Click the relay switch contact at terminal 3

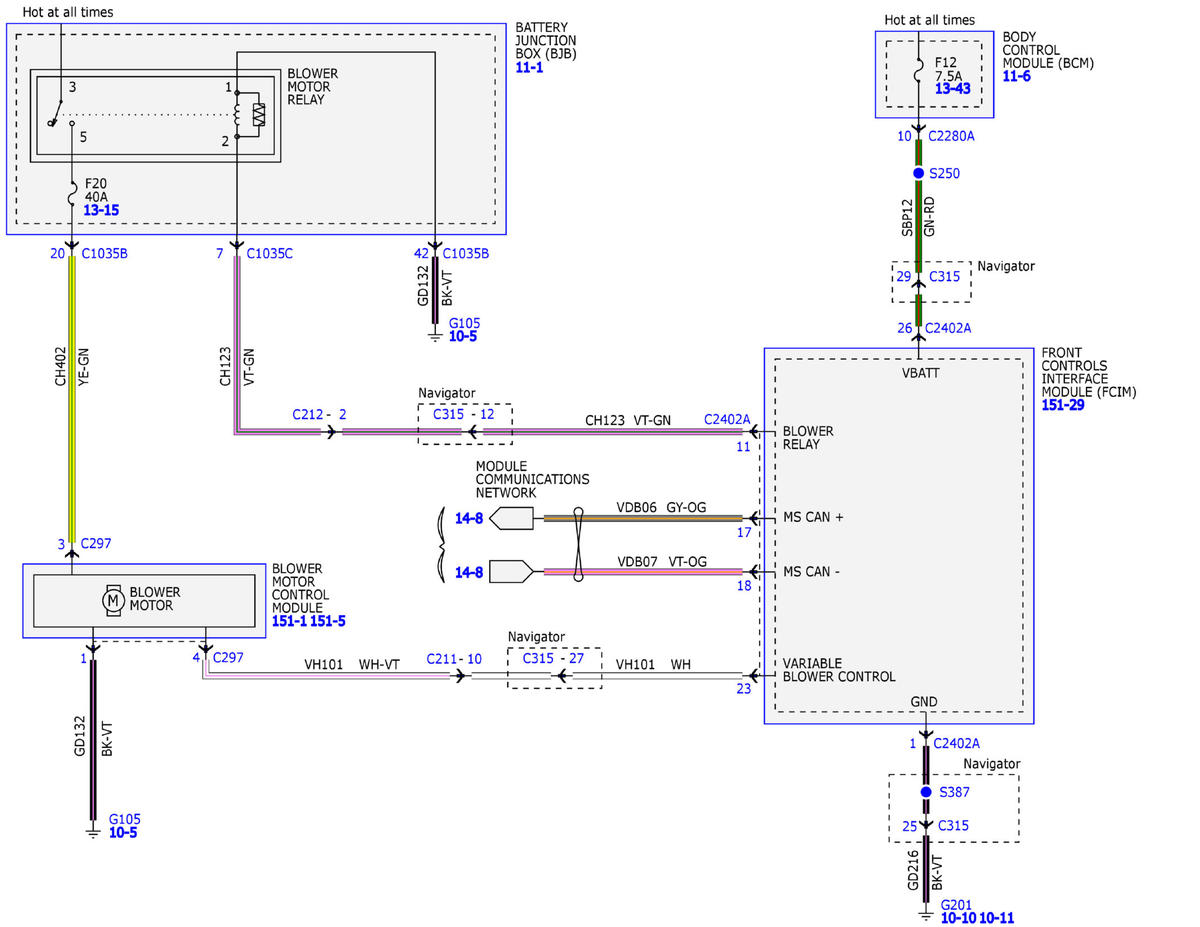tap(54, 112)
